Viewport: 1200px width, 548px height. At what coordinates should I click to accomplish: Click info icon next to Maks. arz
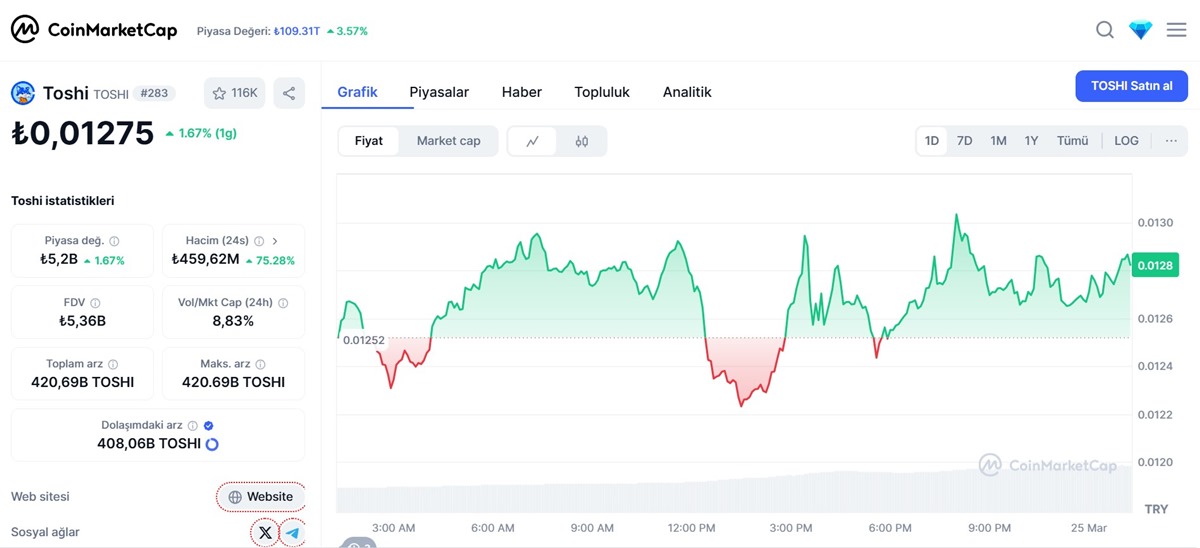click(261, 364)
